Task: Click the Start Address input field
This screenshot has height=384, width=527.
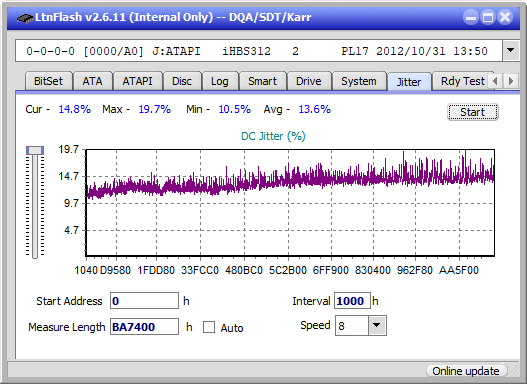Action: 145,301
